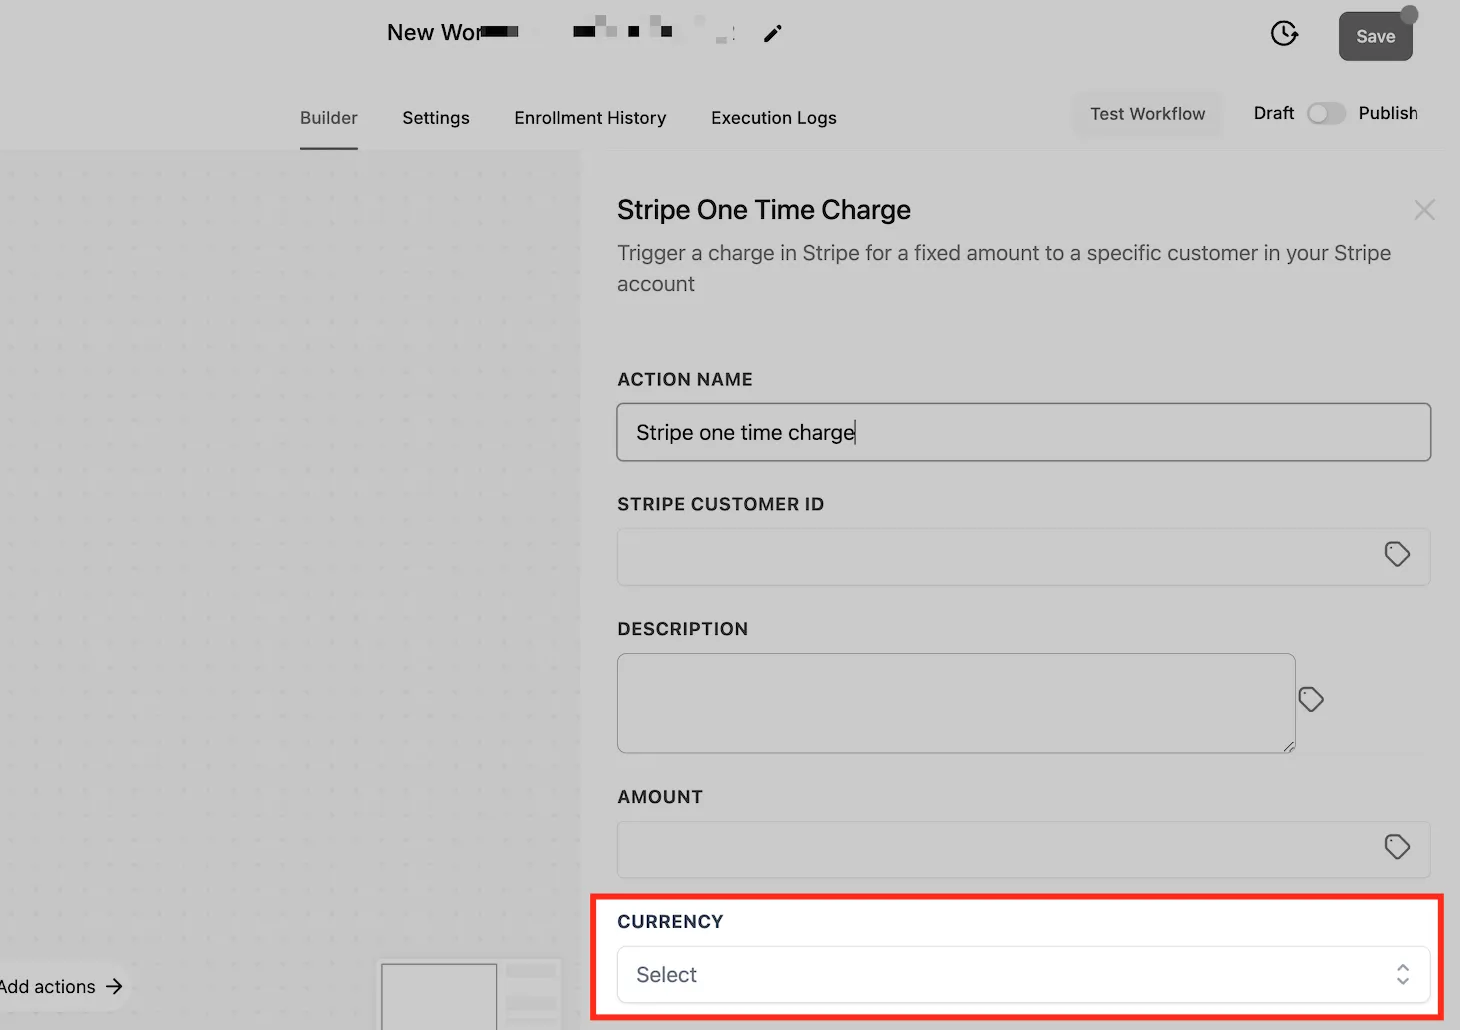Click tag icon in Amount field
The height and width of the screenshot is (1030, 1460).
[x=1397, y=847]
